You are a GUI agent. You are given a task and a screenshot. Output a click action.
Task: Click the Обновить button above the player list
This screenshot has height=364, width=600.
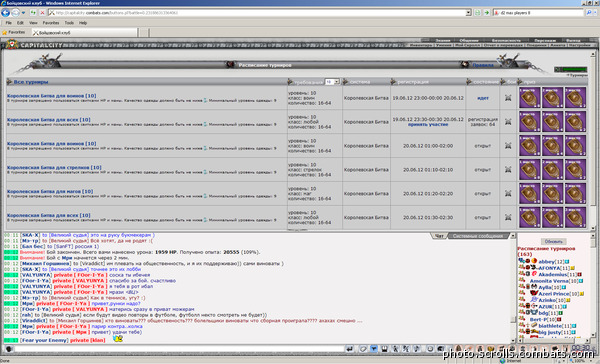point(553,242)
